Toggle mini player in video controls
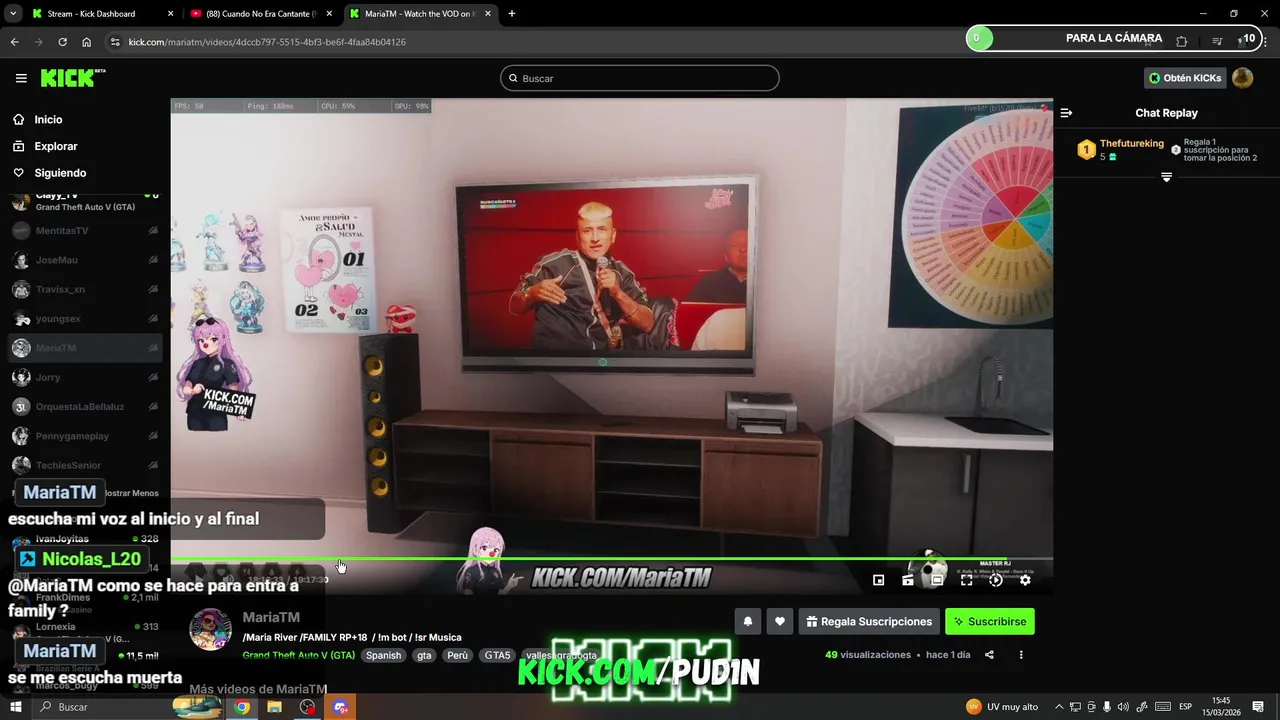 pyautogui.click(x=878, y=580)
